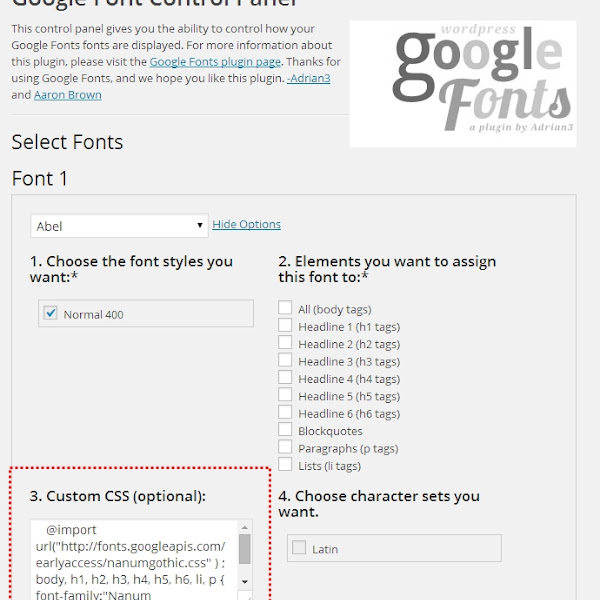Click the Hide Options link
Screen dimensions: 600x600
246,224
